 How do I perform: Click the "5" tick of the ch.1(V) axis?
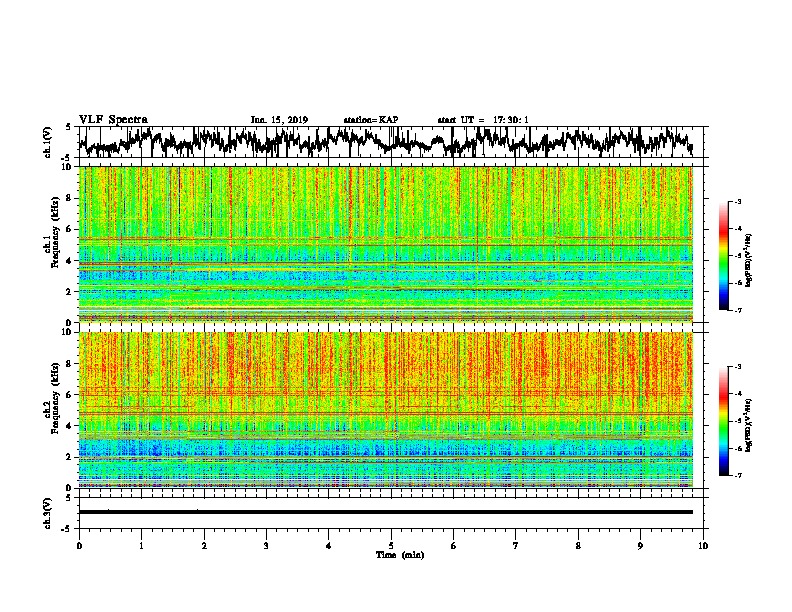69,127
